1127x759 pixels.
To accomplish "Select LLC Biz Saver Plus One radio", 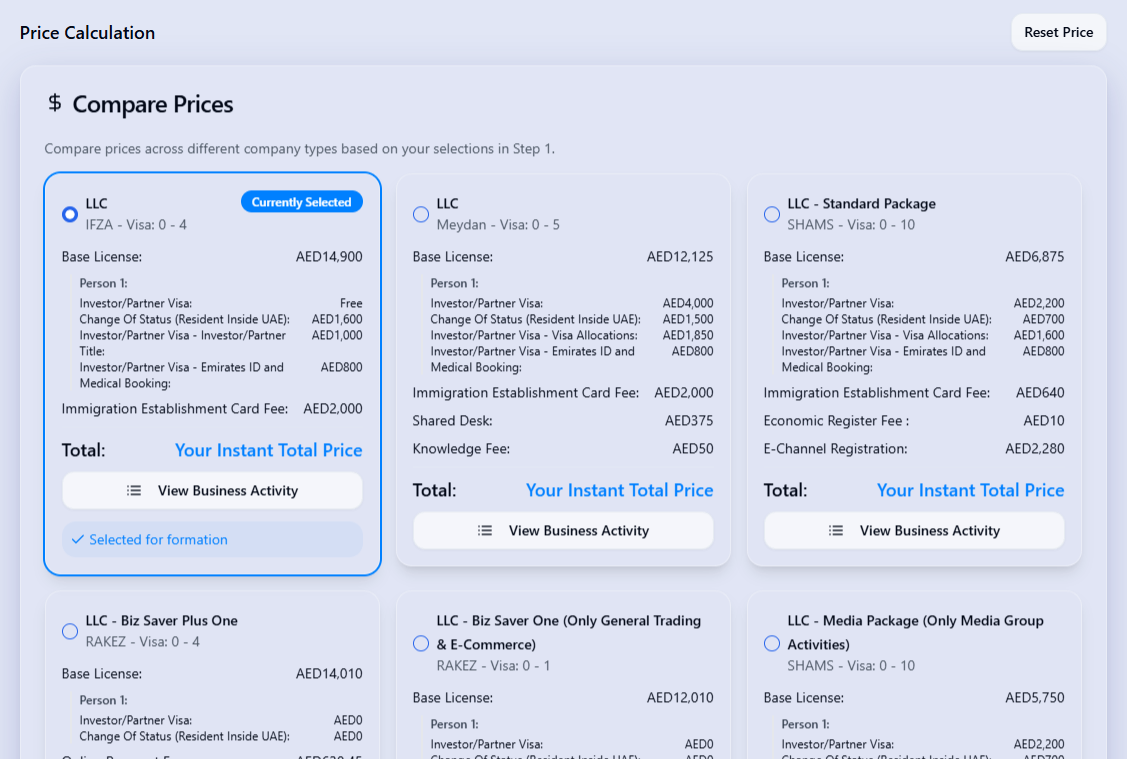I will coord(70,631).
